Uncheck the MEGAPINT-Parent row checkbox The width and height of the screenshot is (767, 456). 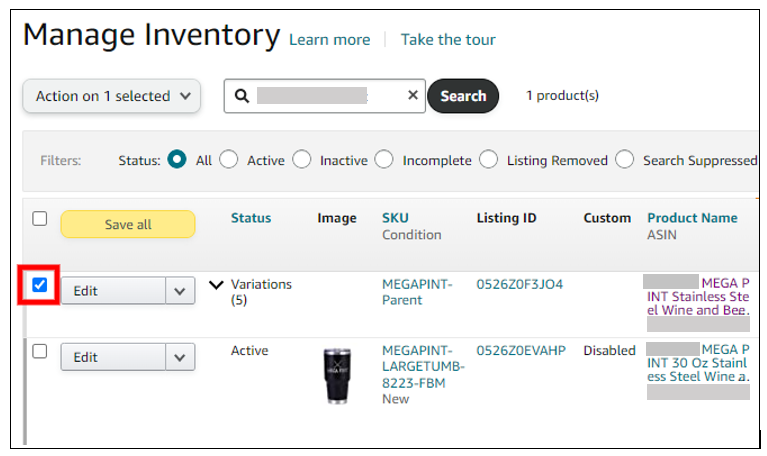click(x=40, y=286)
